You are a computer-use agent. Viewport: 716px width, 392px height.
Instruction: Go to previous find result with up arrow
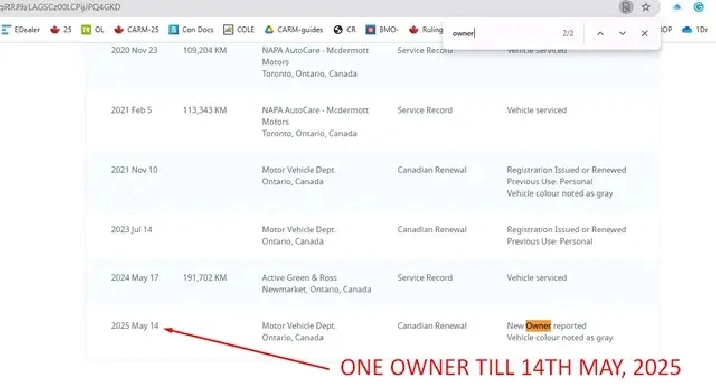tap(600, 33)
